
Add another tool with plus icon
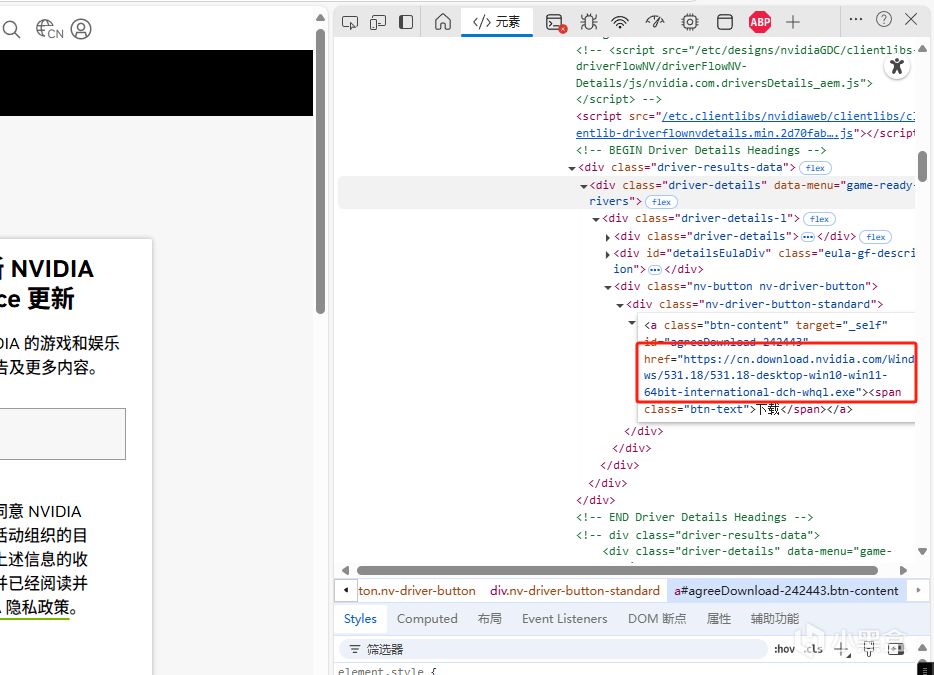792,23
